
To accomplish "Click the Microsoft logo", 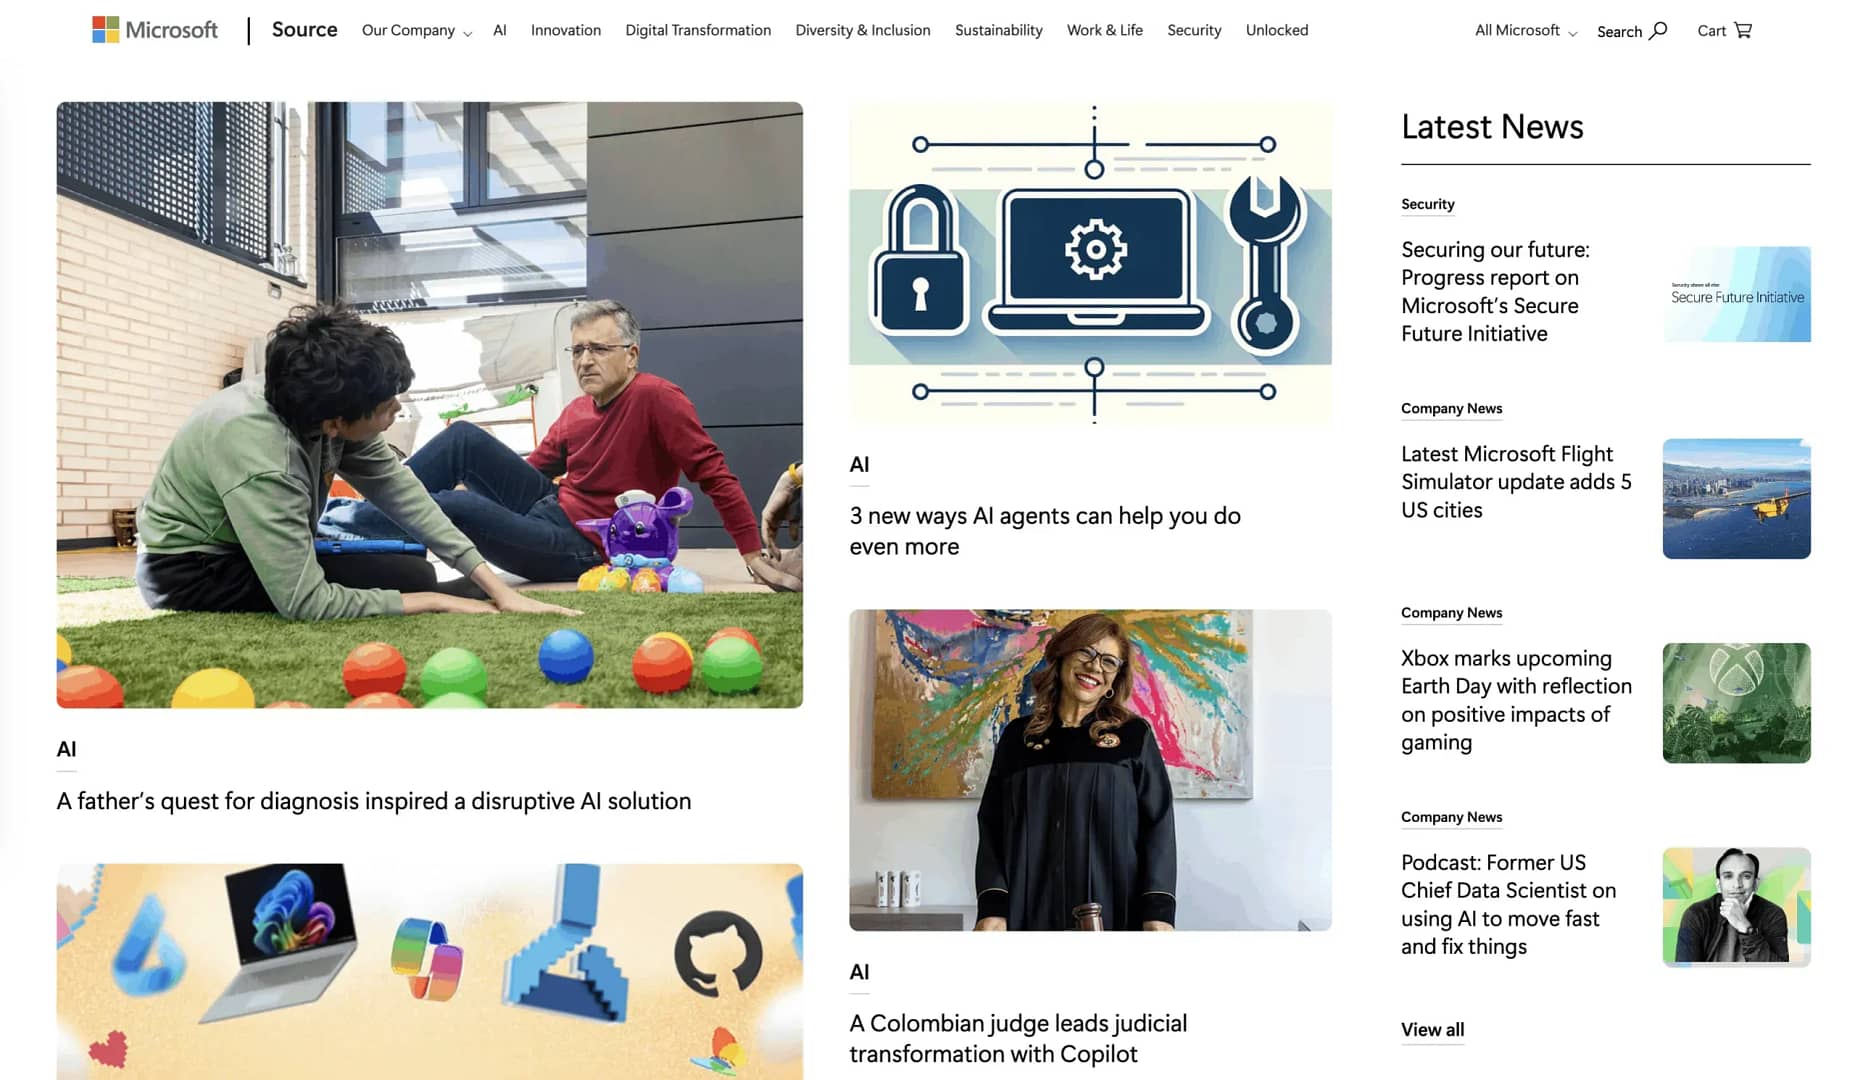I will coord(155,30).
